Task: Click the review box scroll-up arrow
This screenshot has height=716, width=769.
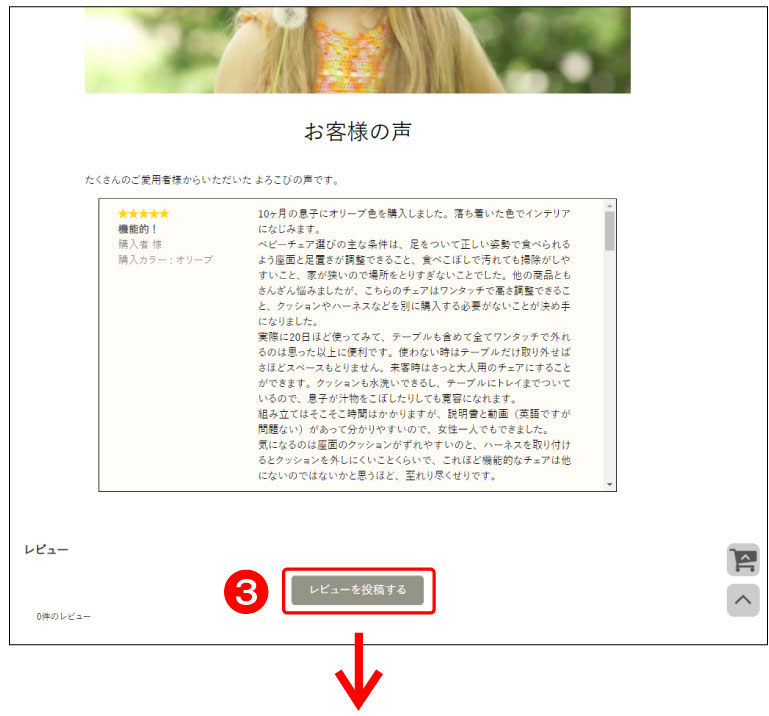Action: [x=609, y=205]
